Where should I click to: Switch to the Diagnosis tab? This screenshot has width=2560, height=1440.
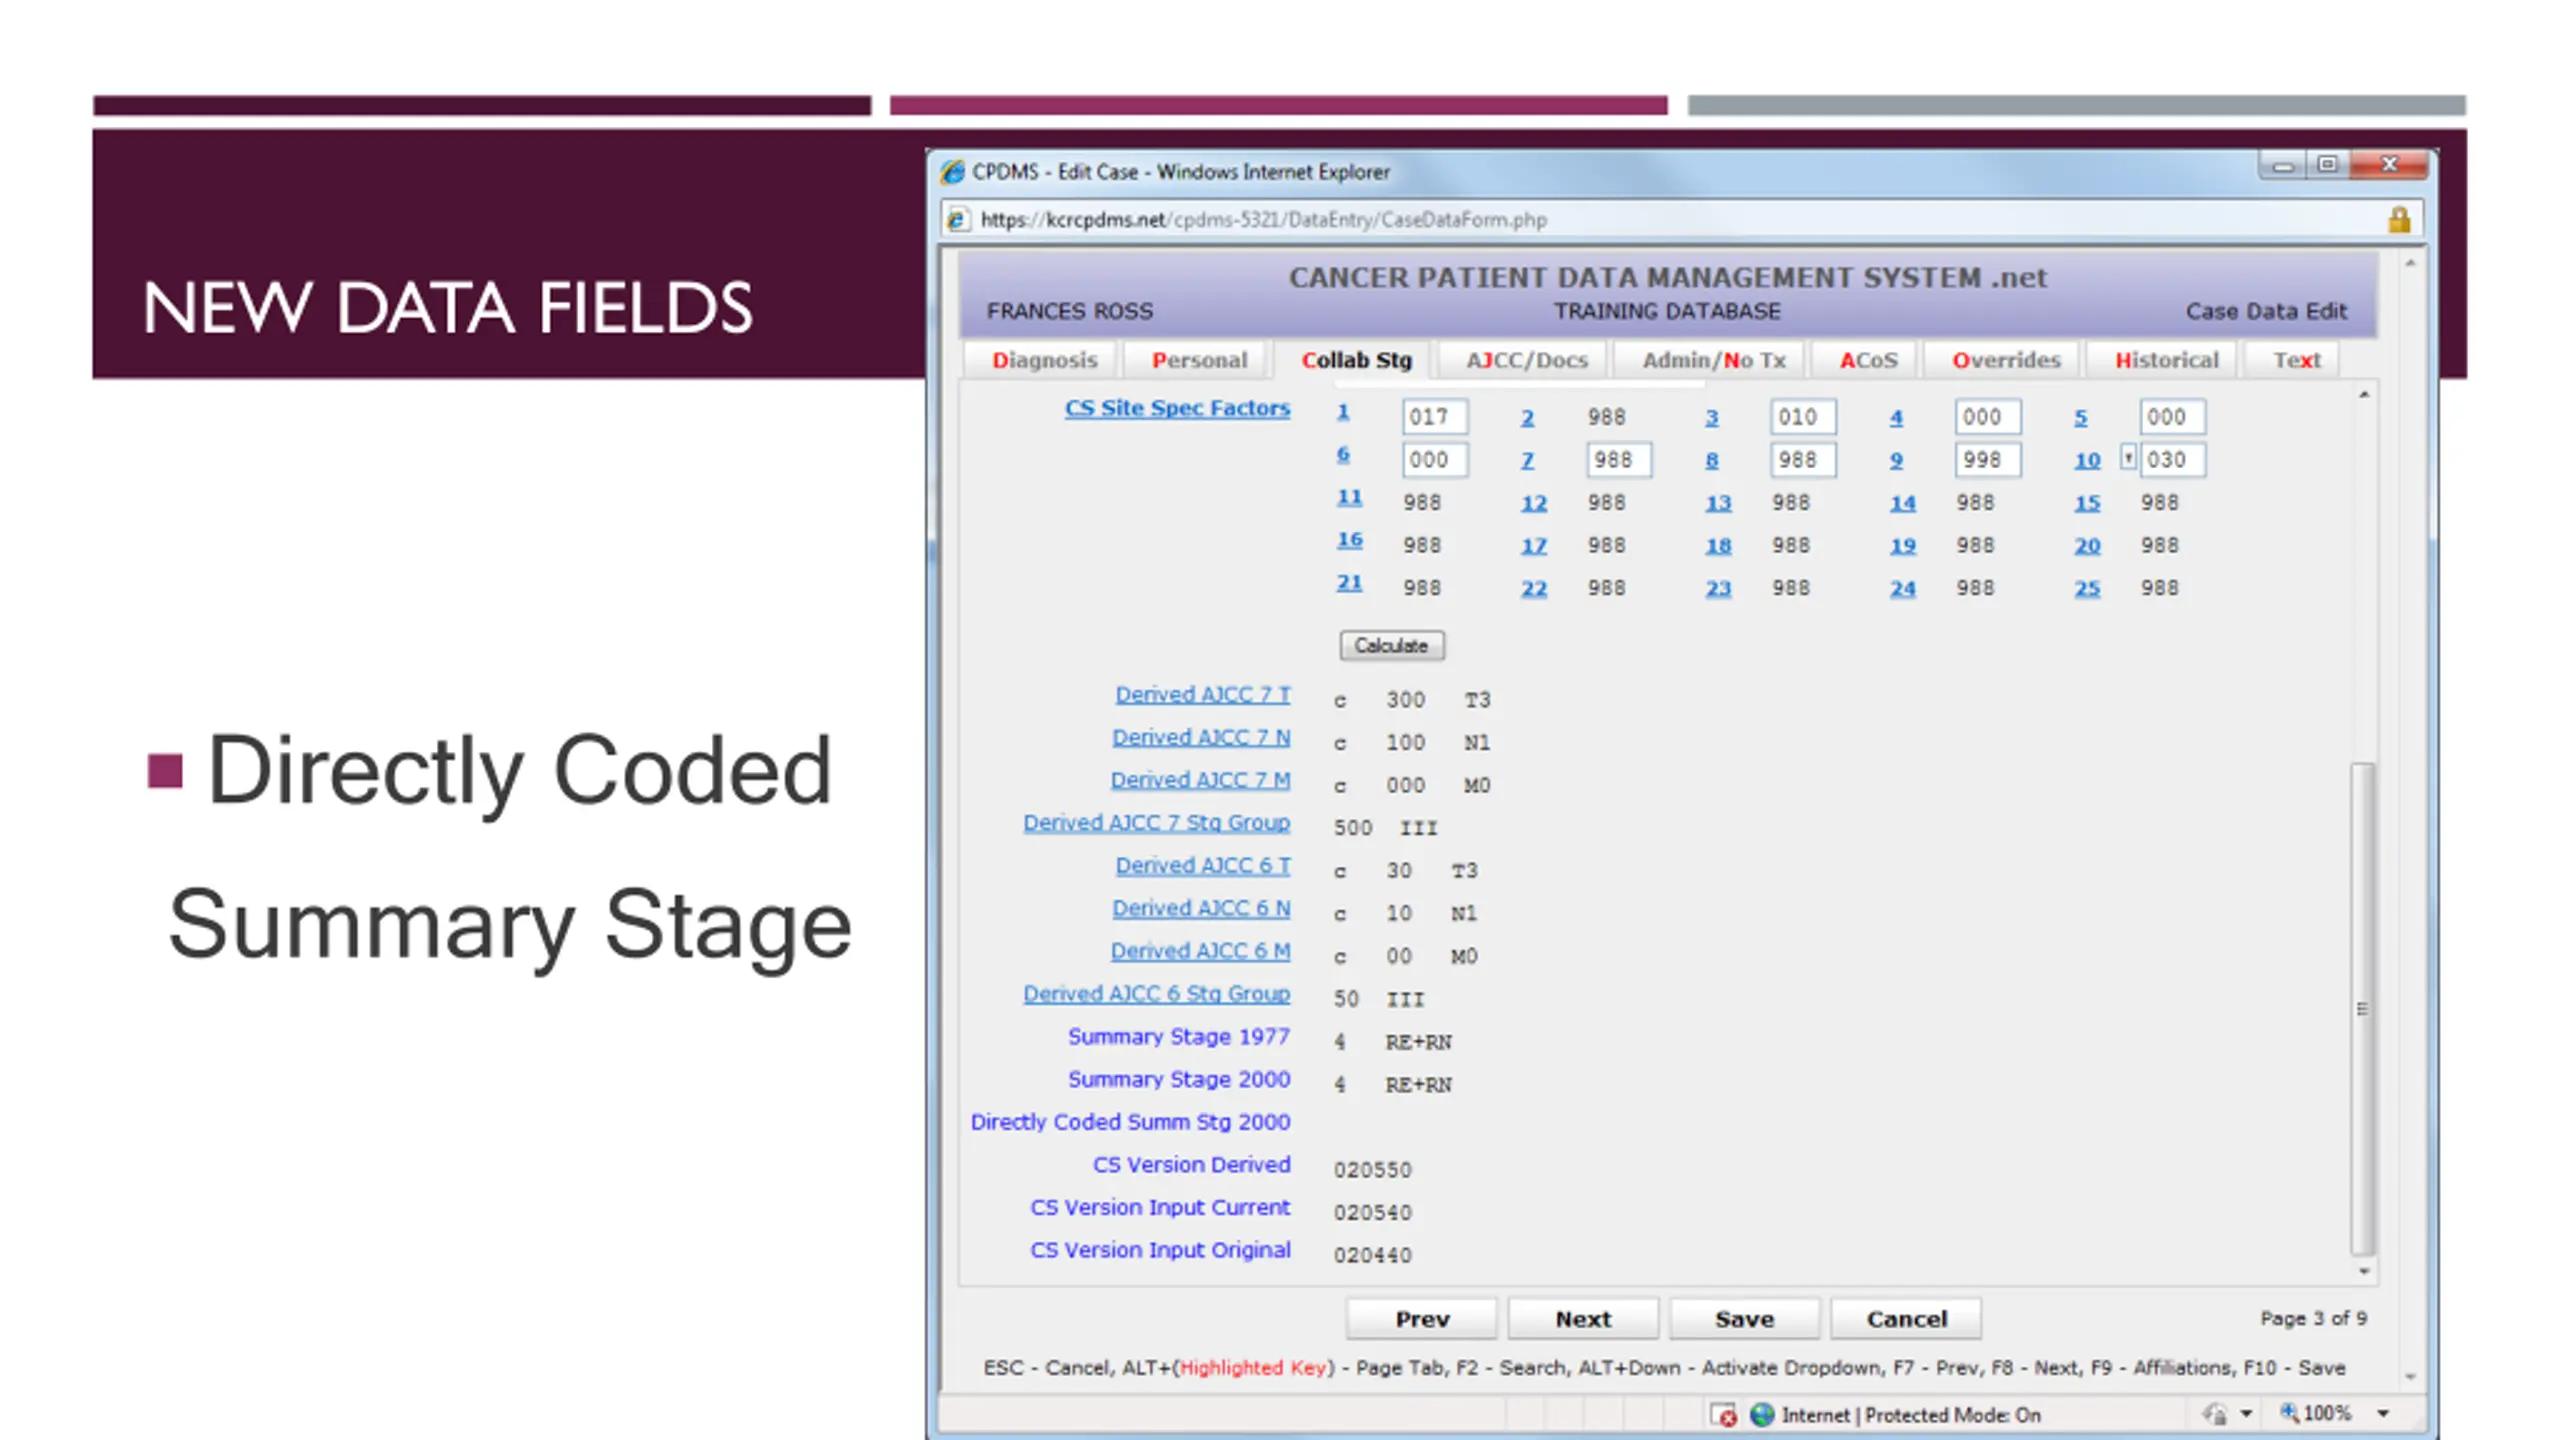tap(1043, 360)
